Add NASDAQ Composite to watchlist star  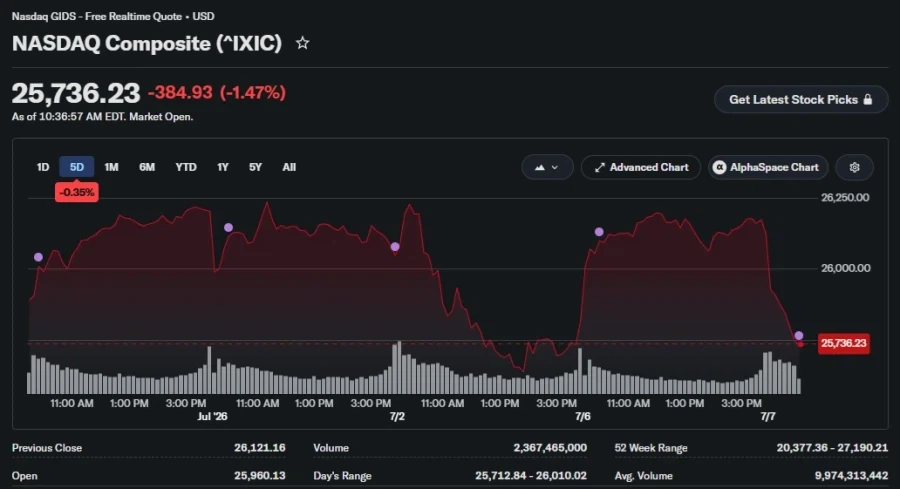pyautogui.click(x=302, y=43)
